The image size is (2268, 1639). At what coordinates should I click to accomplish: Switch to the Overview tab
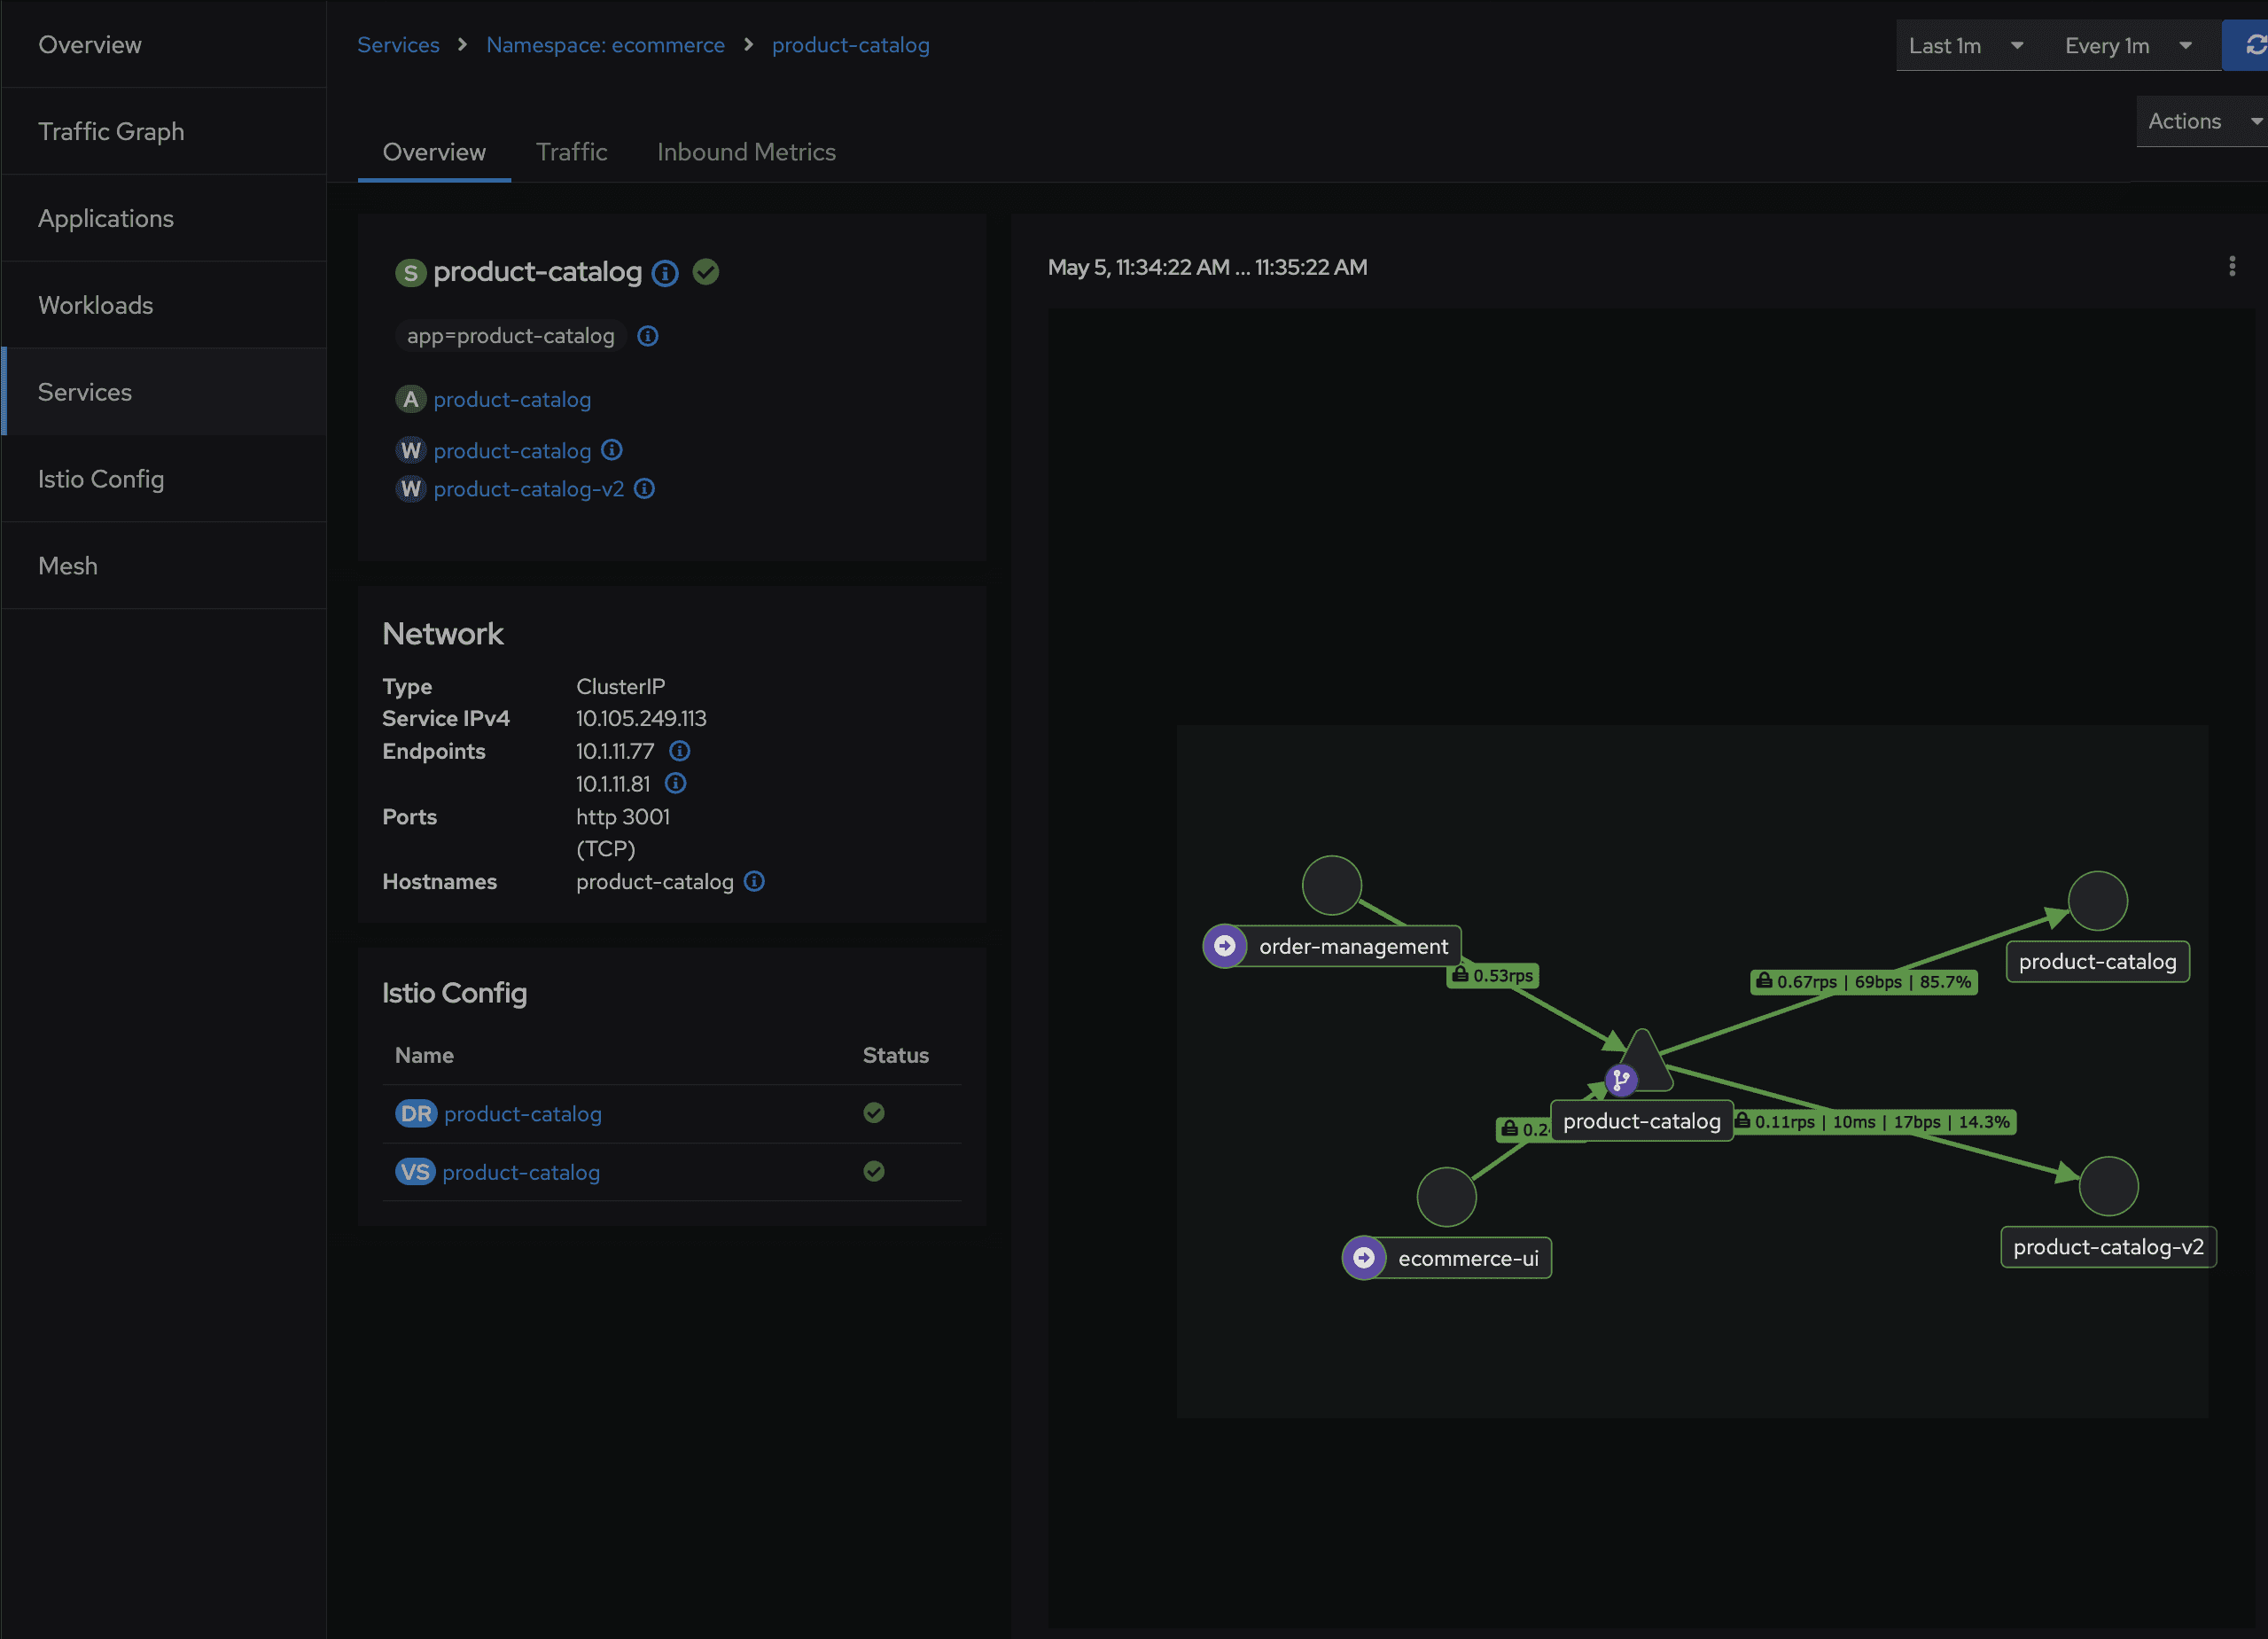pos(434,152)
